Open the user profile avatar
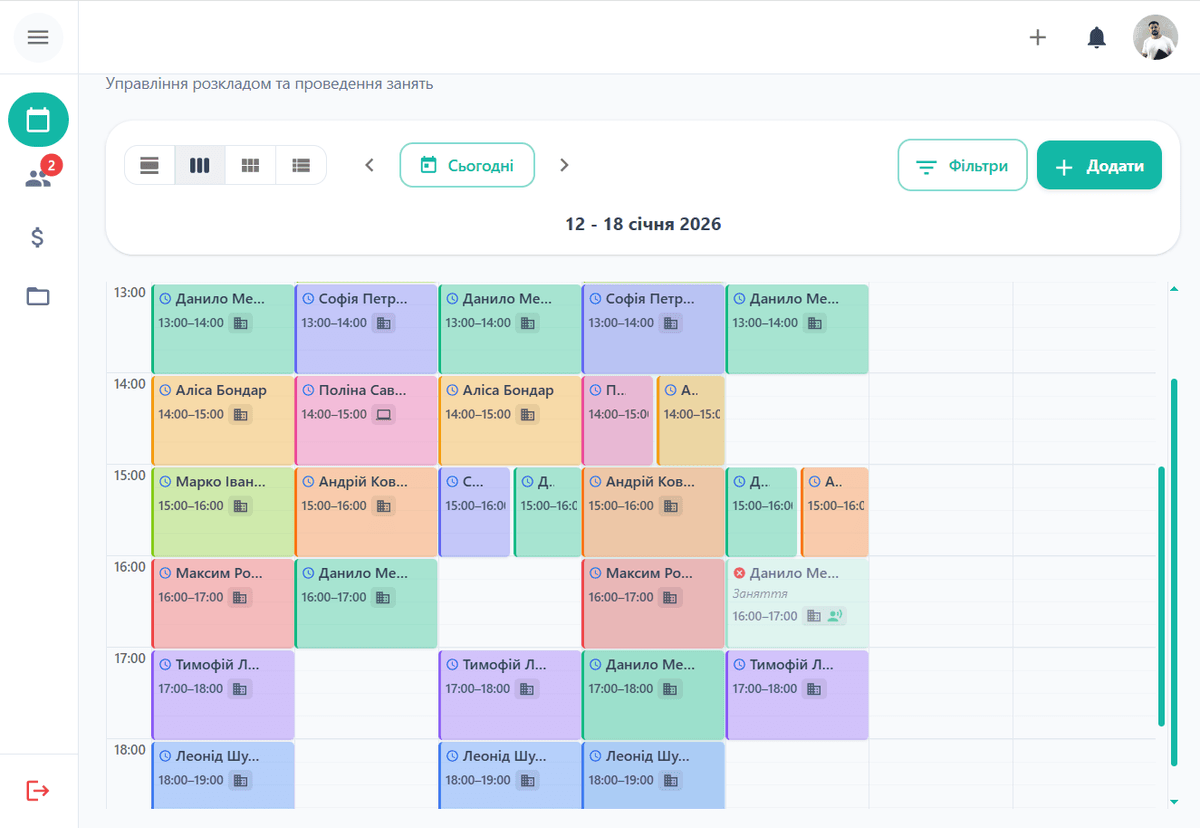The width and height of the screenshot is (1200, 828). coord(1155,38)
